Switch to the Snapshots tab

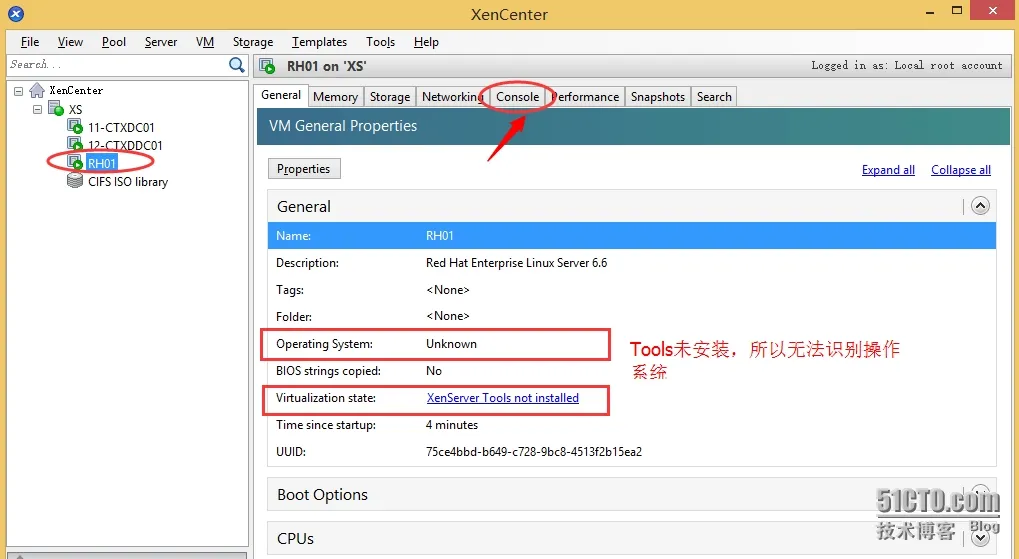(658, 97)
